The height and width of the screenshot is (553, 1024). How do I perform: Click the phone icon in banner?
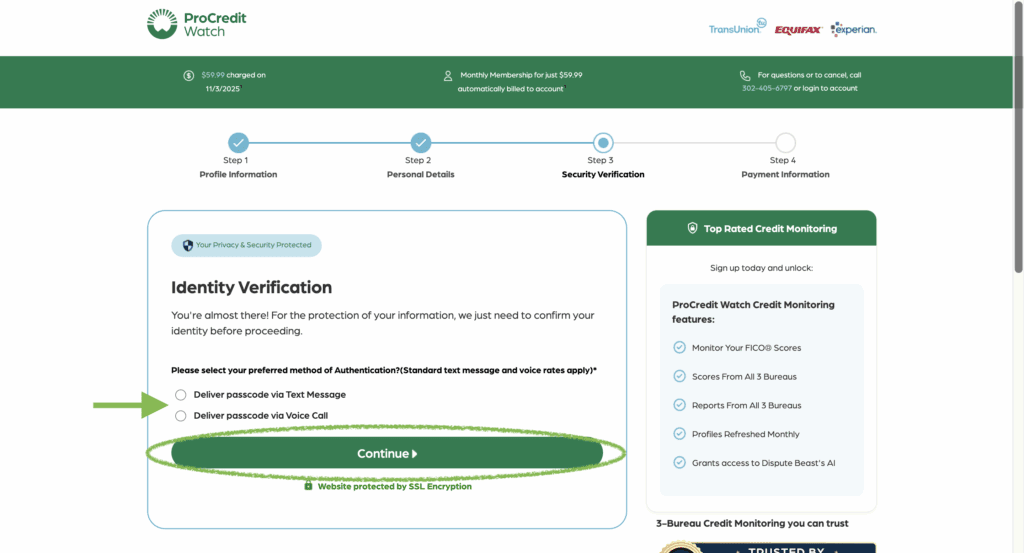click(745, 75)
